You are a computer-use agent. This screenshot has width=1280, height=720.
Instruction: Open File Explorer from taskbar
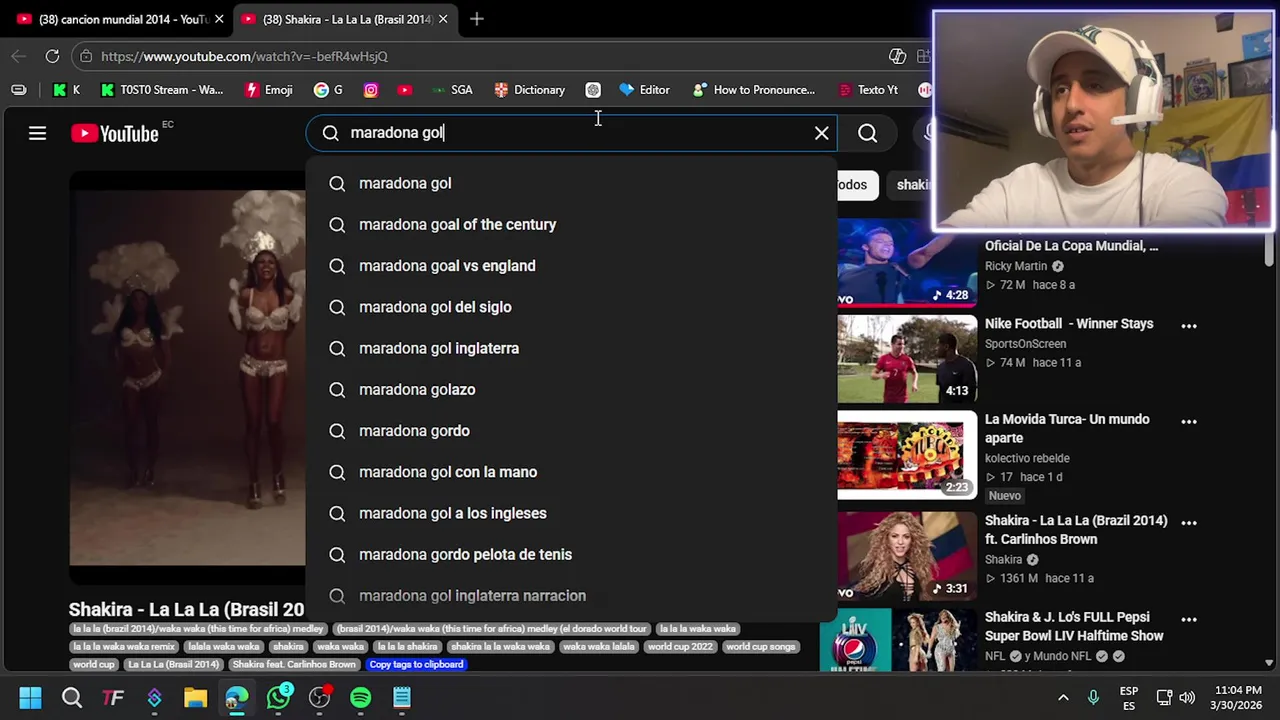coord(195,698)
